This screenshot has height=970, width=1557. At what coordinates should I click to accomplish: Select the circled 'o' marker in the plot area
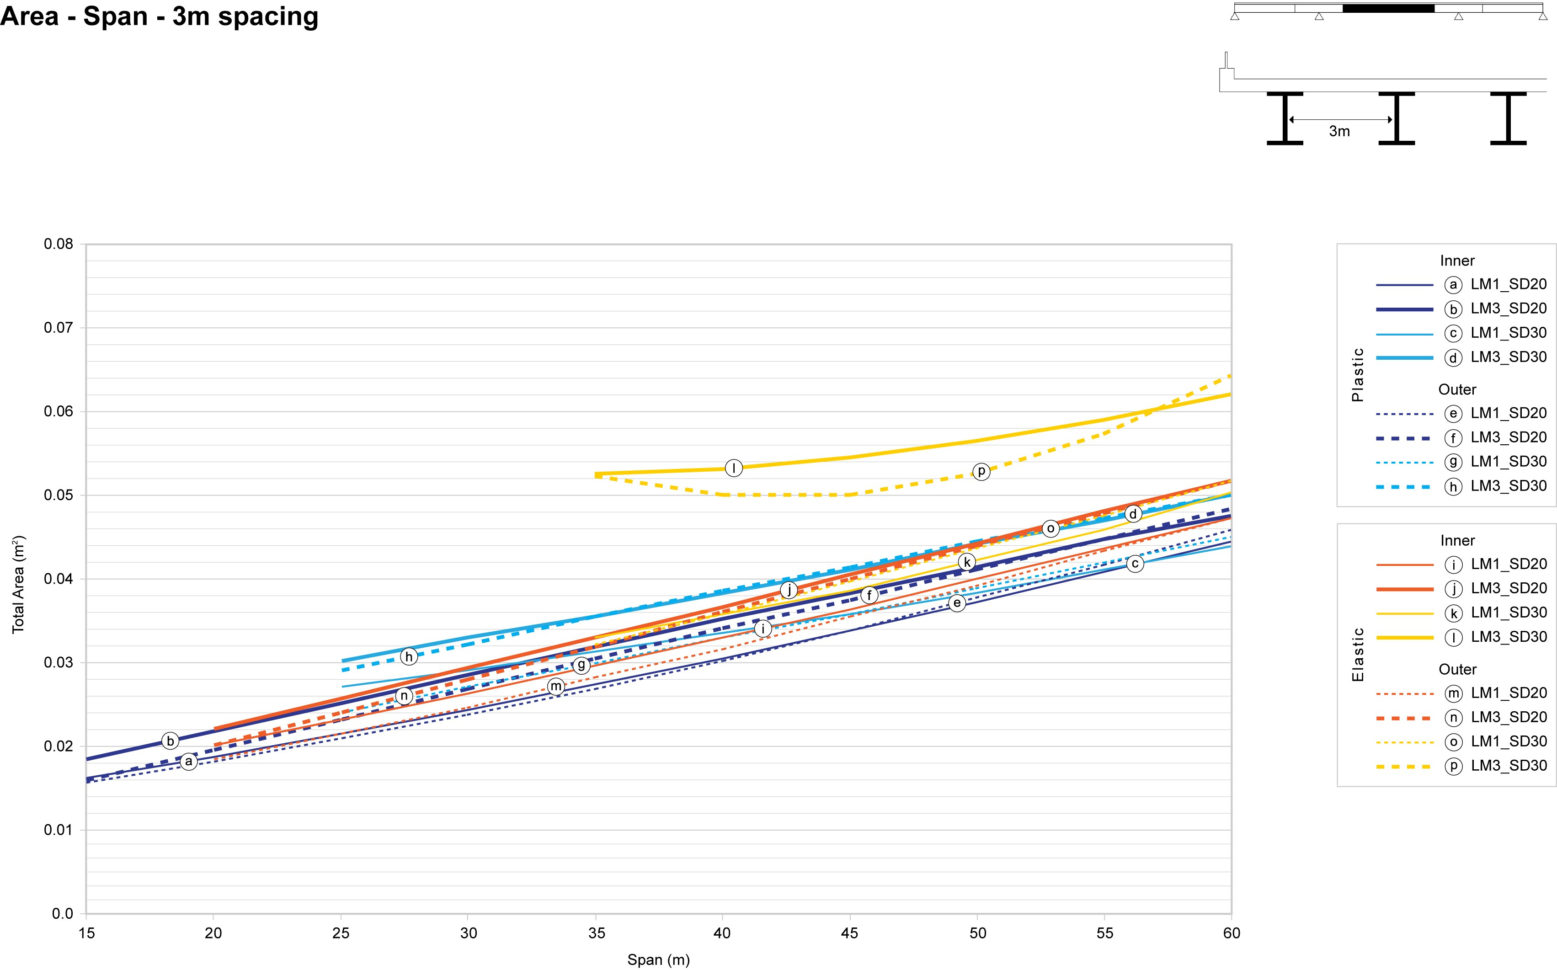click(1050, 528)
